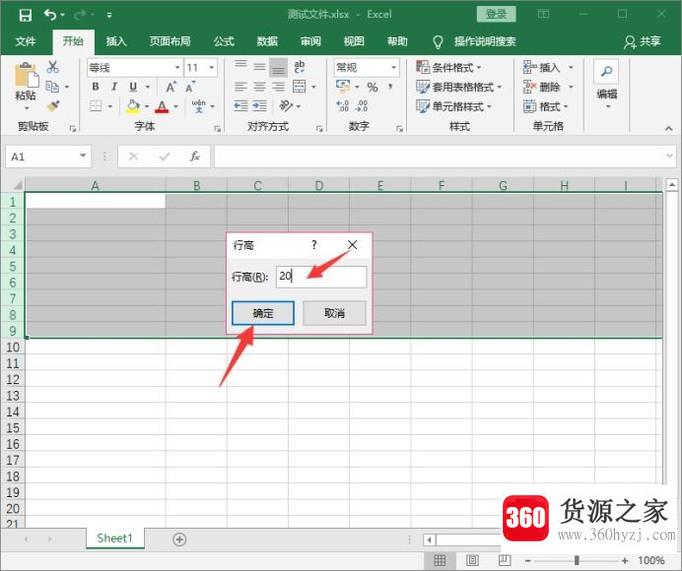Align text to top of cell
Image resolution: width=682 pixels, height=571 pixels.
click(x=241, y=67)
